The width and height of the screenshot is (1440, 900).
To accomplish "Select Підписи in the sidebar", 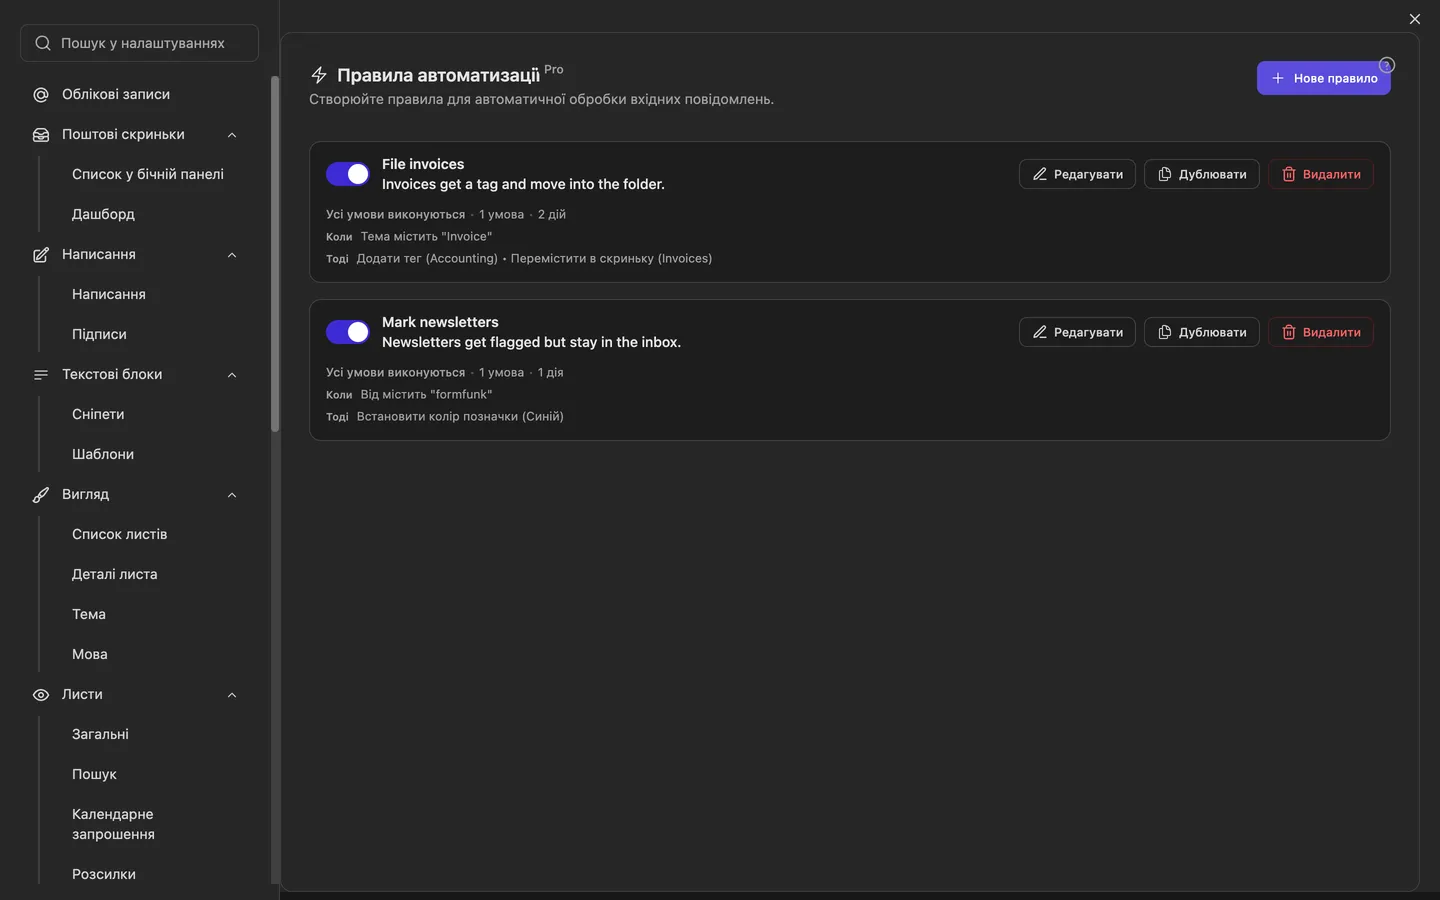I will (99, 334).
